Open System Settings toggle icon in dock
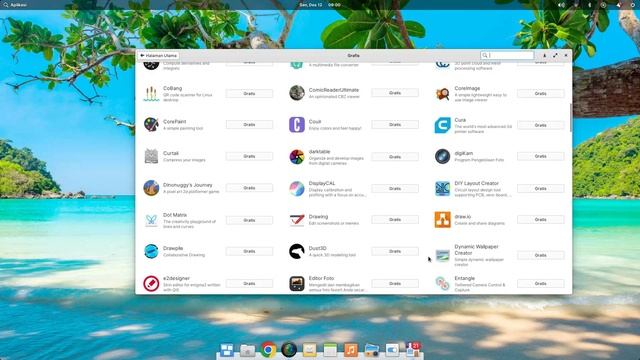Screen dimensions: 640x360 (392, 350)
